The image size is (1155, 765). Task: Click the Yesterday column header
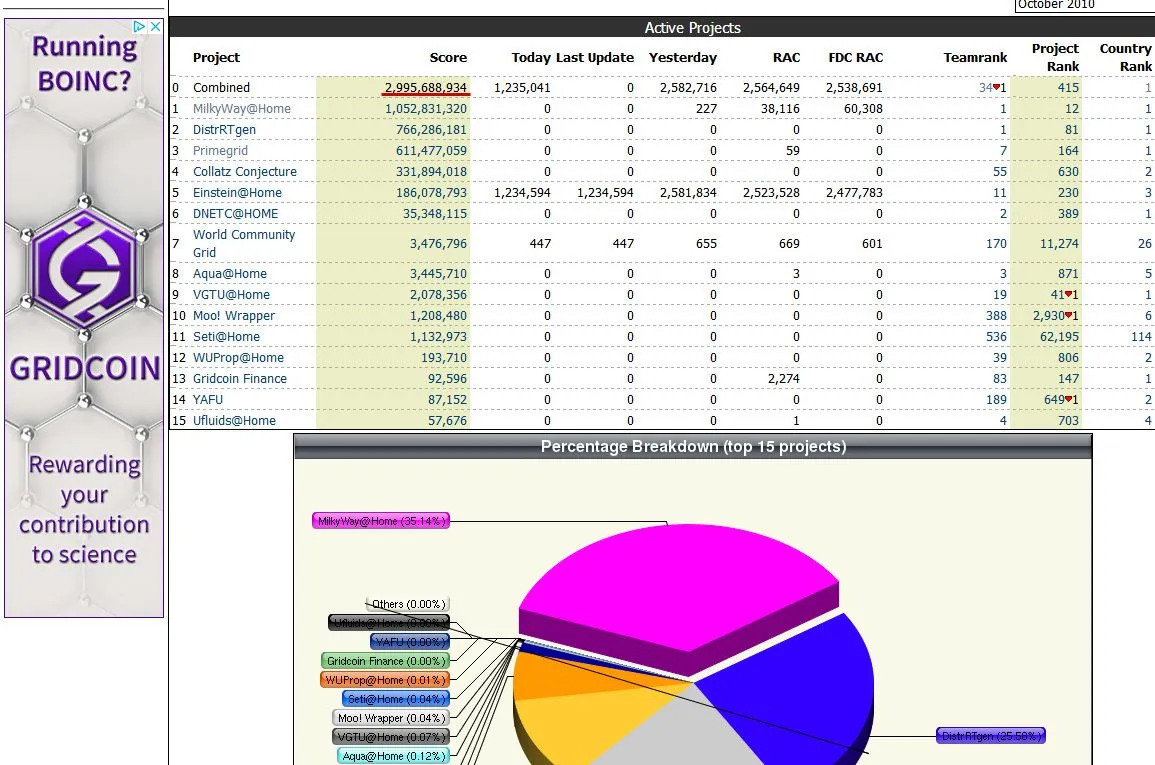click(683, 57)
